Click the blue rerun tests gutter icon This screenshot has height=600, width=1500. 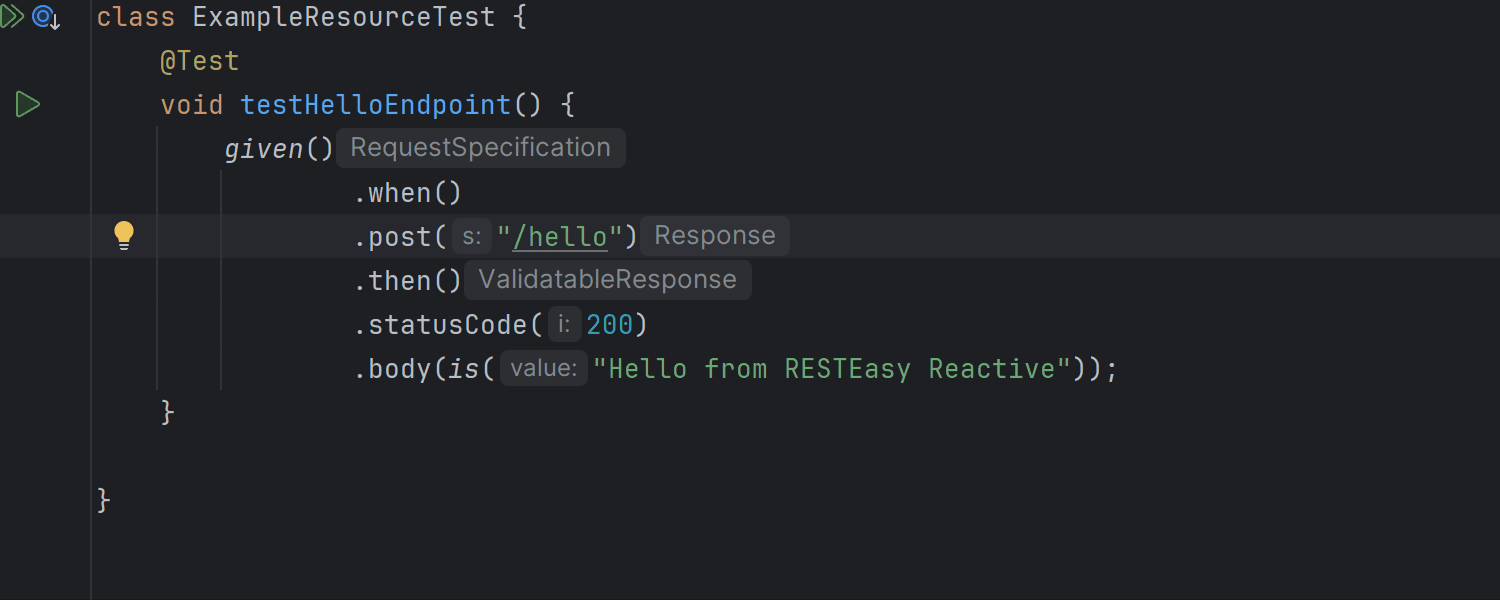[44, 16]
